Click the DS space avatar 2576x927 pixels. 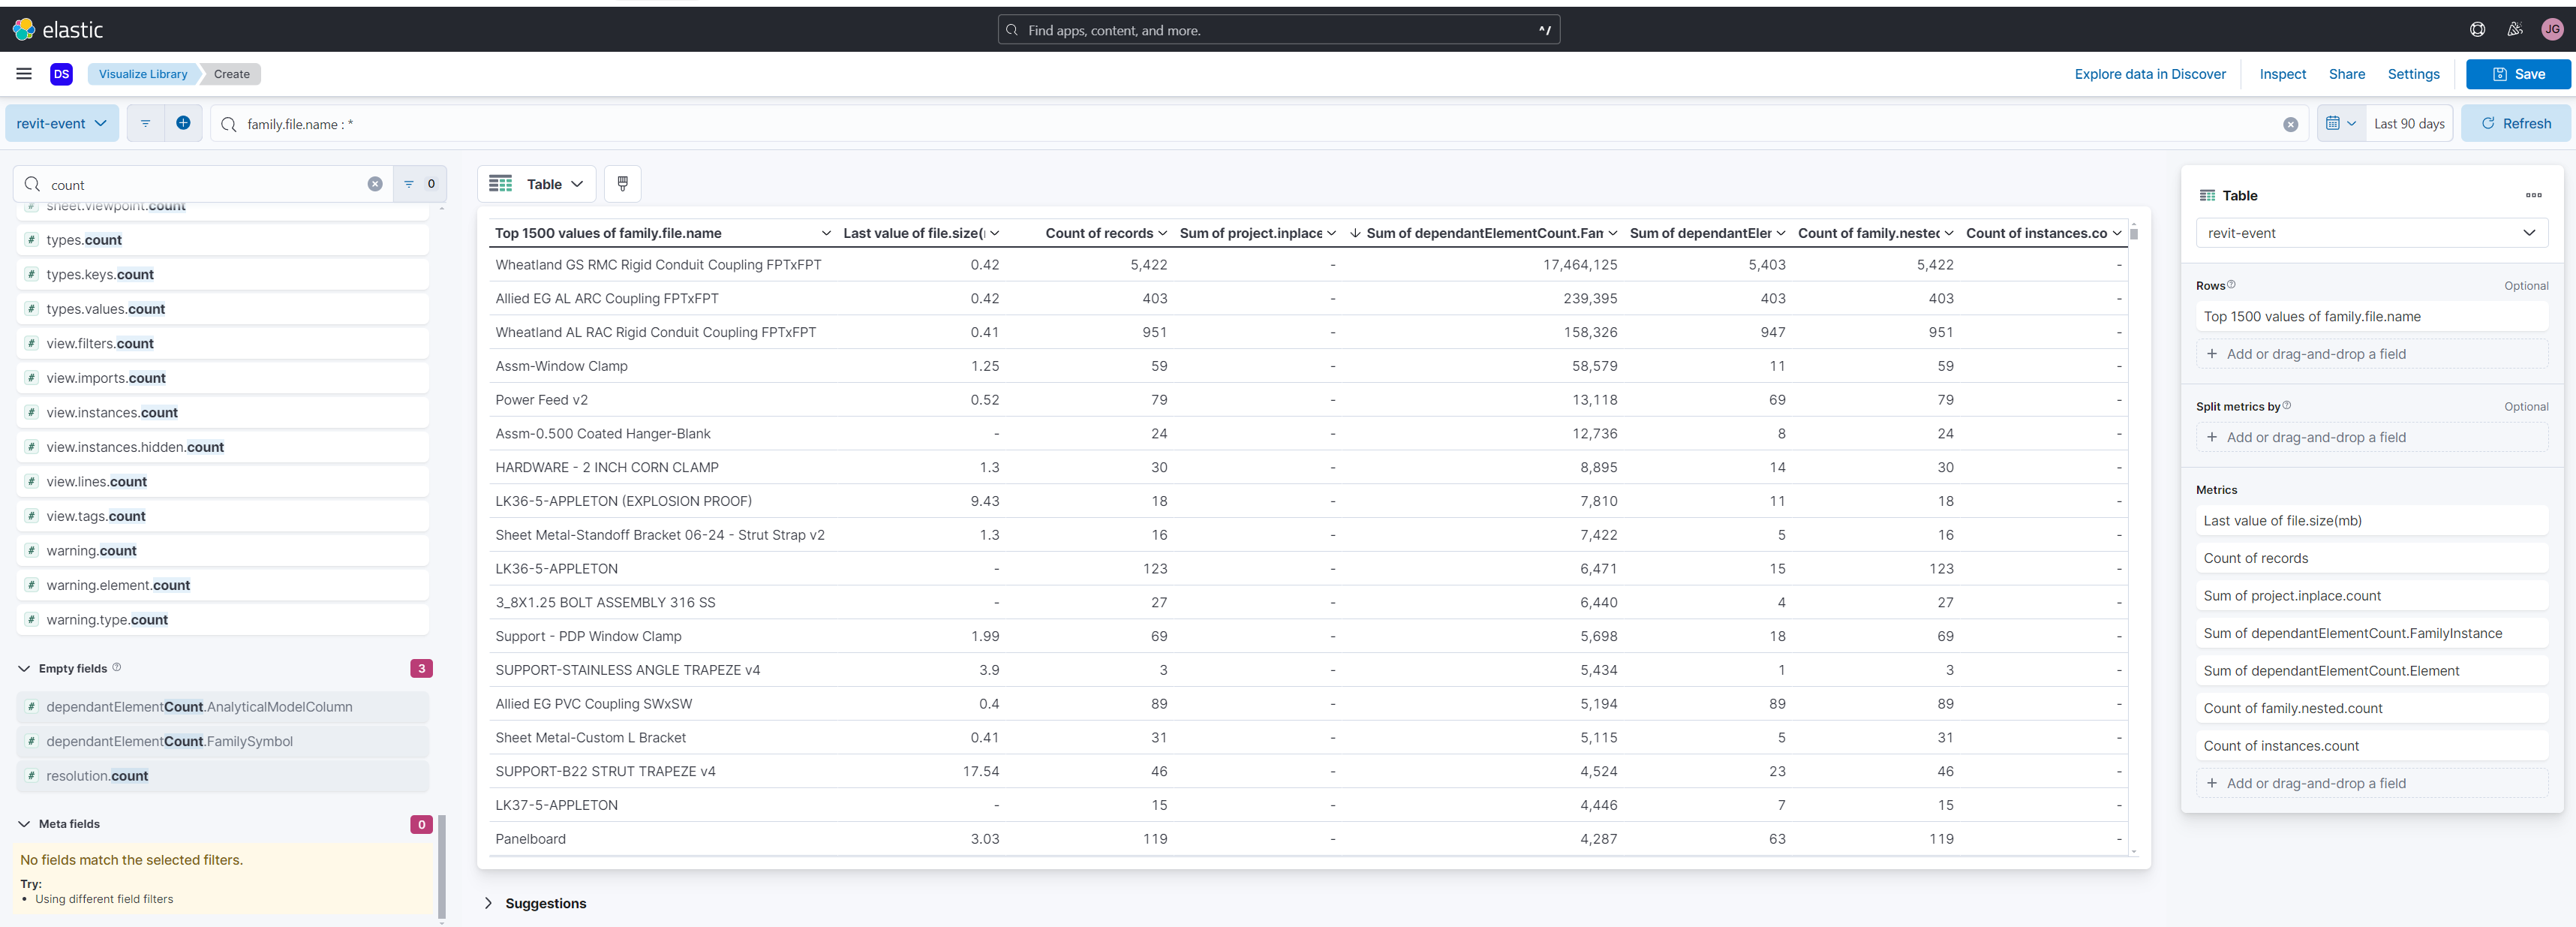(61, 74)
